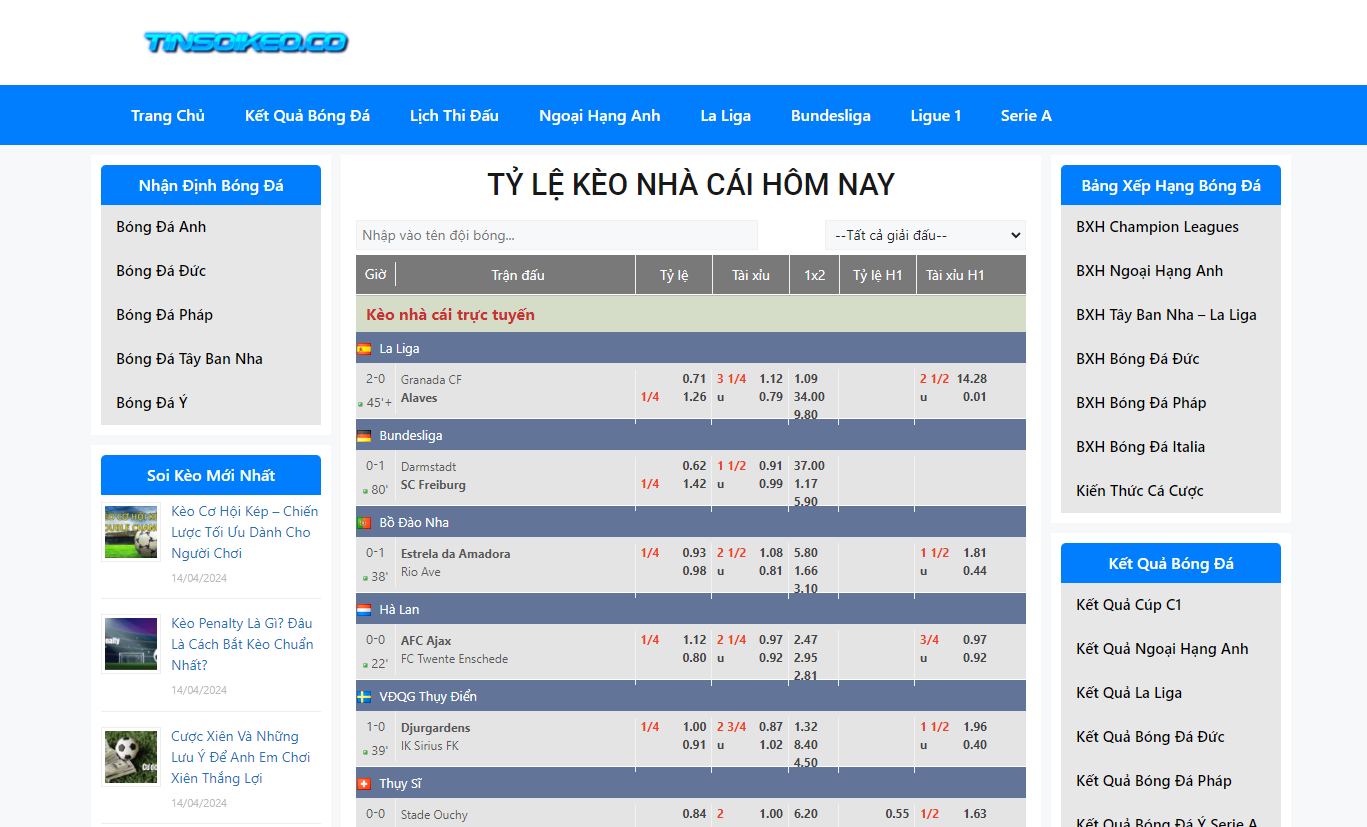Screen dimensions: 1367x827
Task: Open the Kèo Penalty article thumbnail
Action: coord(131,644)
